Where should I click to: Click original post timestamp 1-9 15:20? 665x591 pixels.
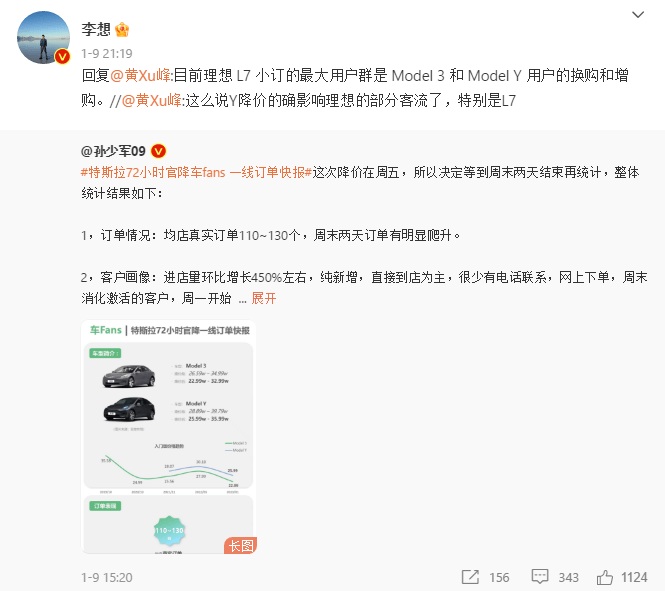point(107,577)
